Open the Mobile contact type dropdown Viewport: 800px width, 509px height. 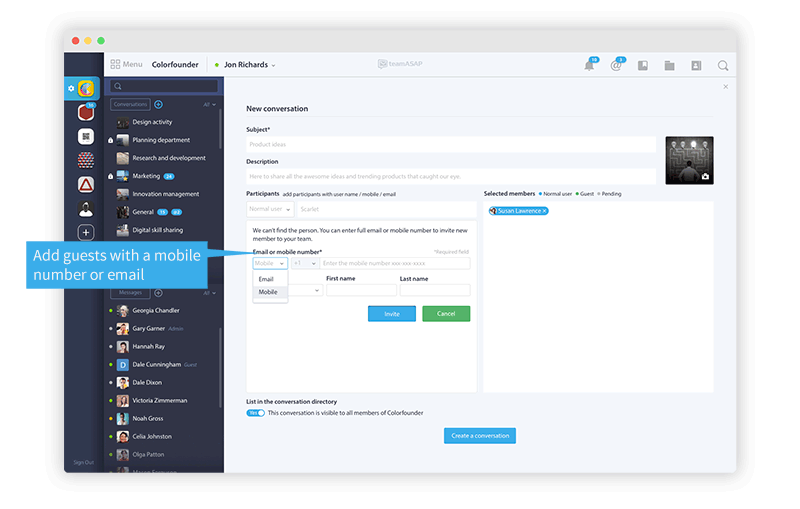270,263
